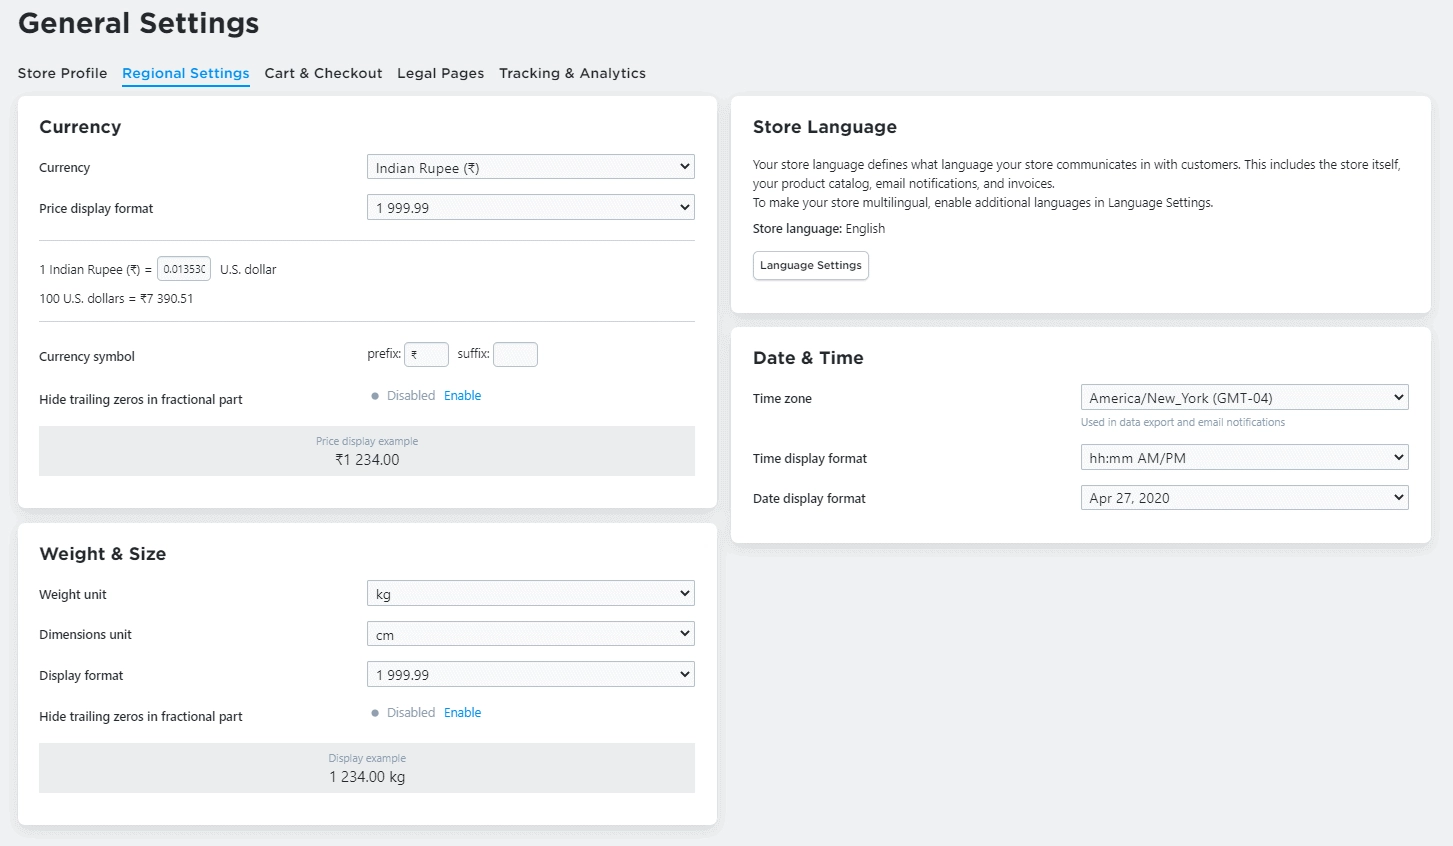Viewport: 1453px width, 846px height.
Task: Open the Display format dropdown under Weight & Size
Action: click(x=530, y=674)
